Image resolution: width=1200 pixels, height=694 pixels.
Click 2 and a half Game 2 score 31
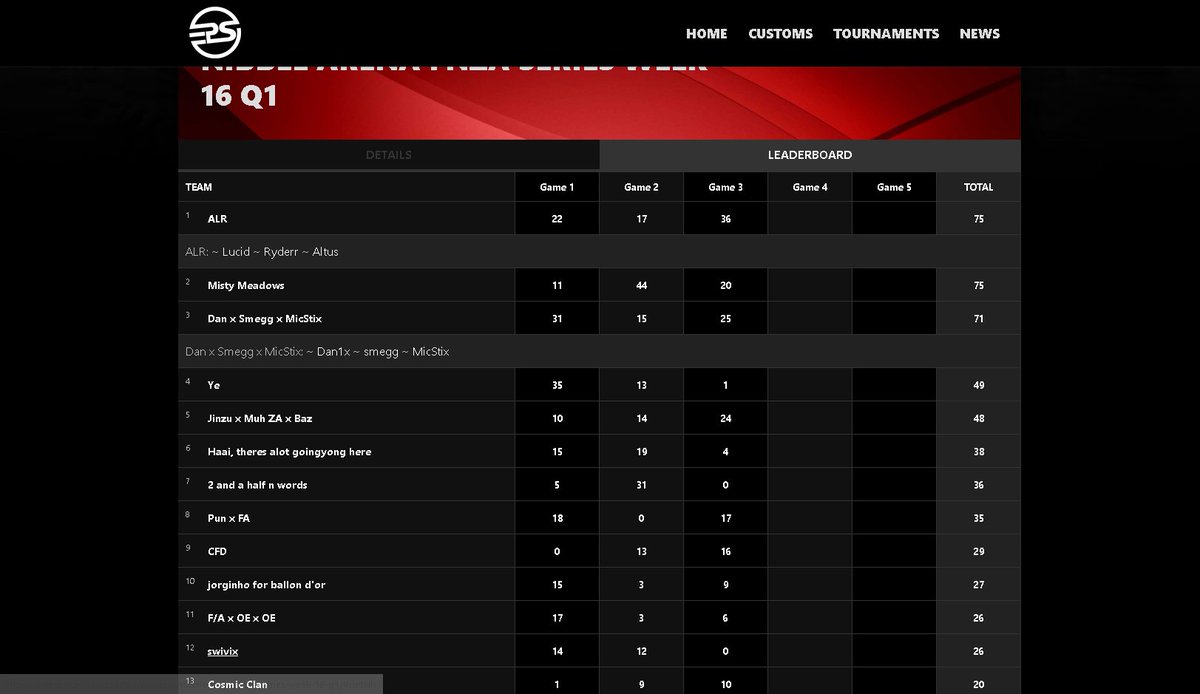tap(641, 485)
